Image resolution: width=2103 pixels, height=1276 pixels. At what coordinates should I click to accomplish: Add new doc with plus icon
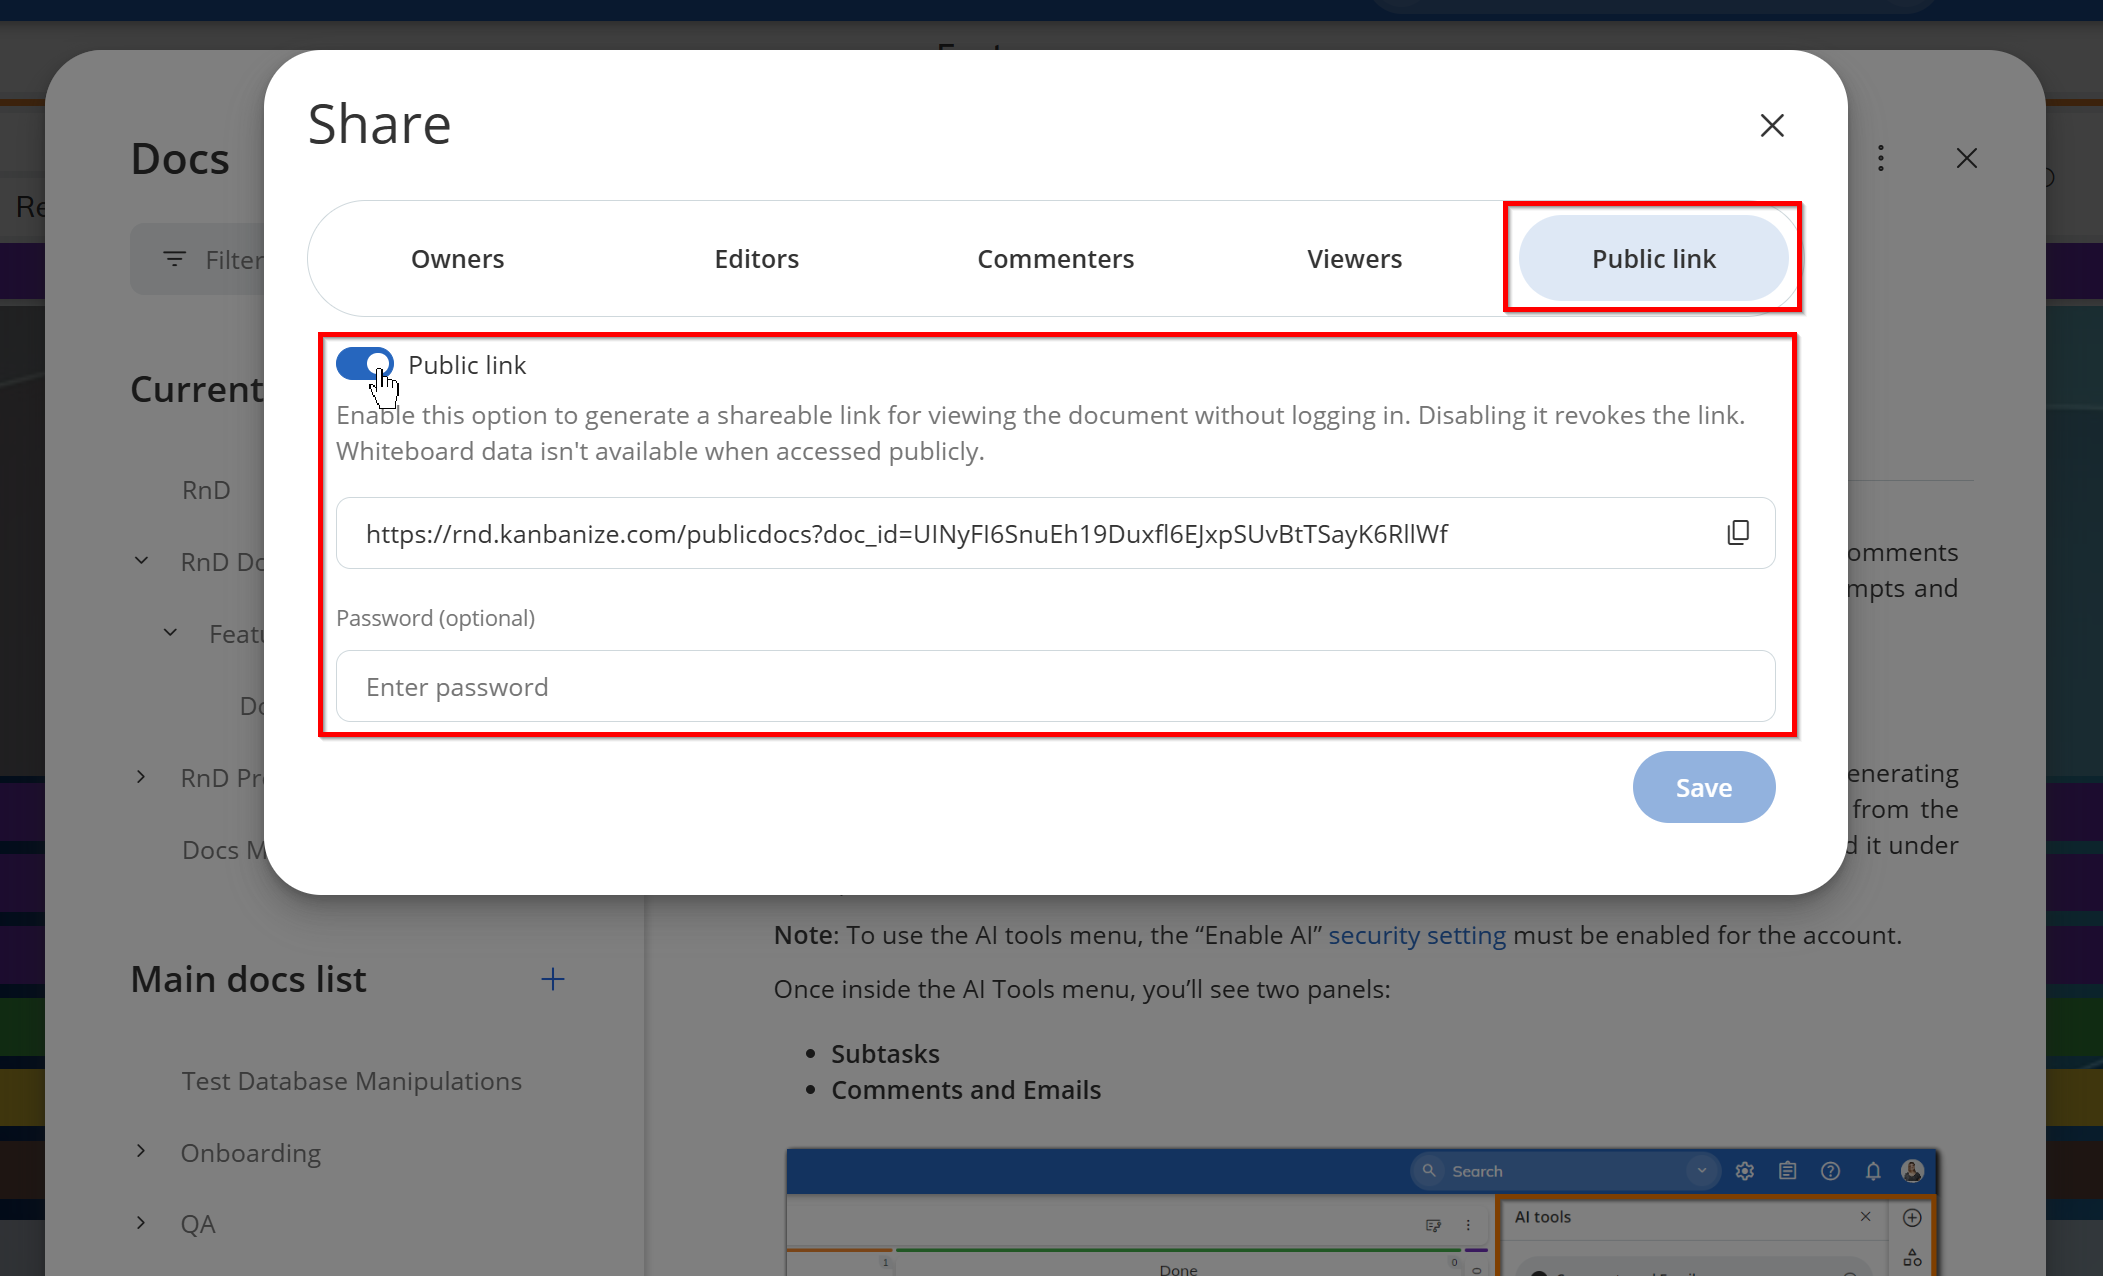552,979
